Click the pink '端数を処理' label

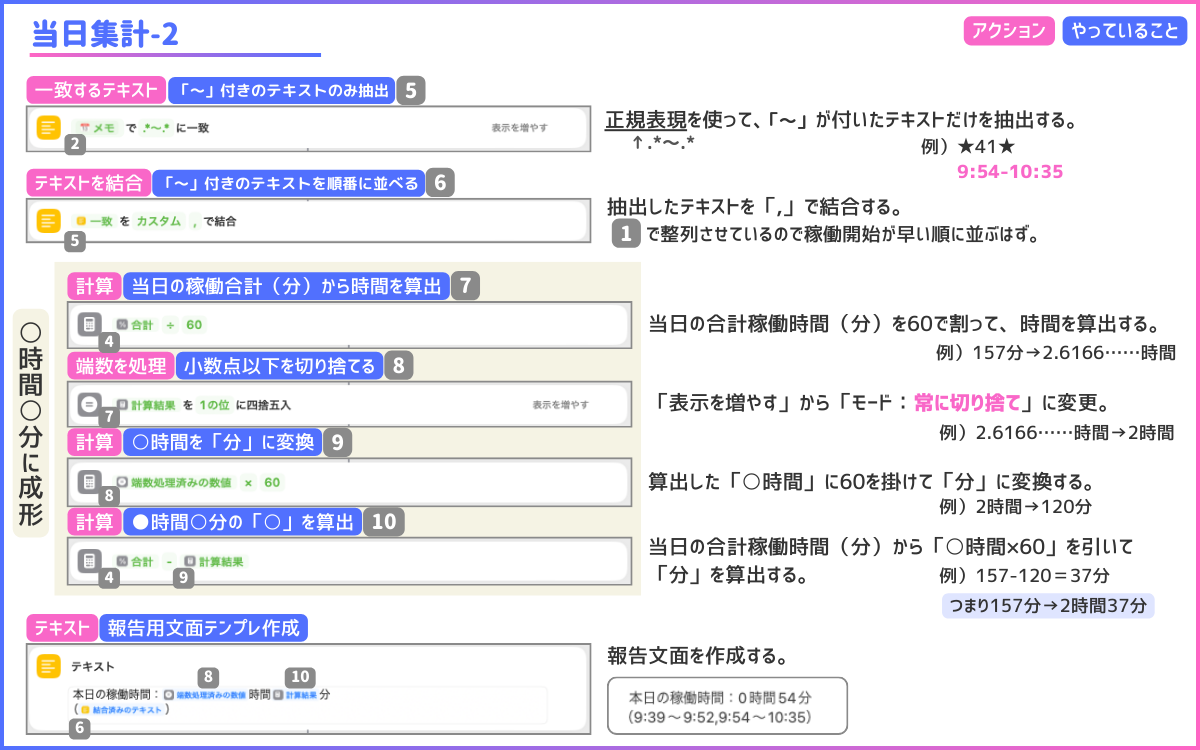[122, 365]
